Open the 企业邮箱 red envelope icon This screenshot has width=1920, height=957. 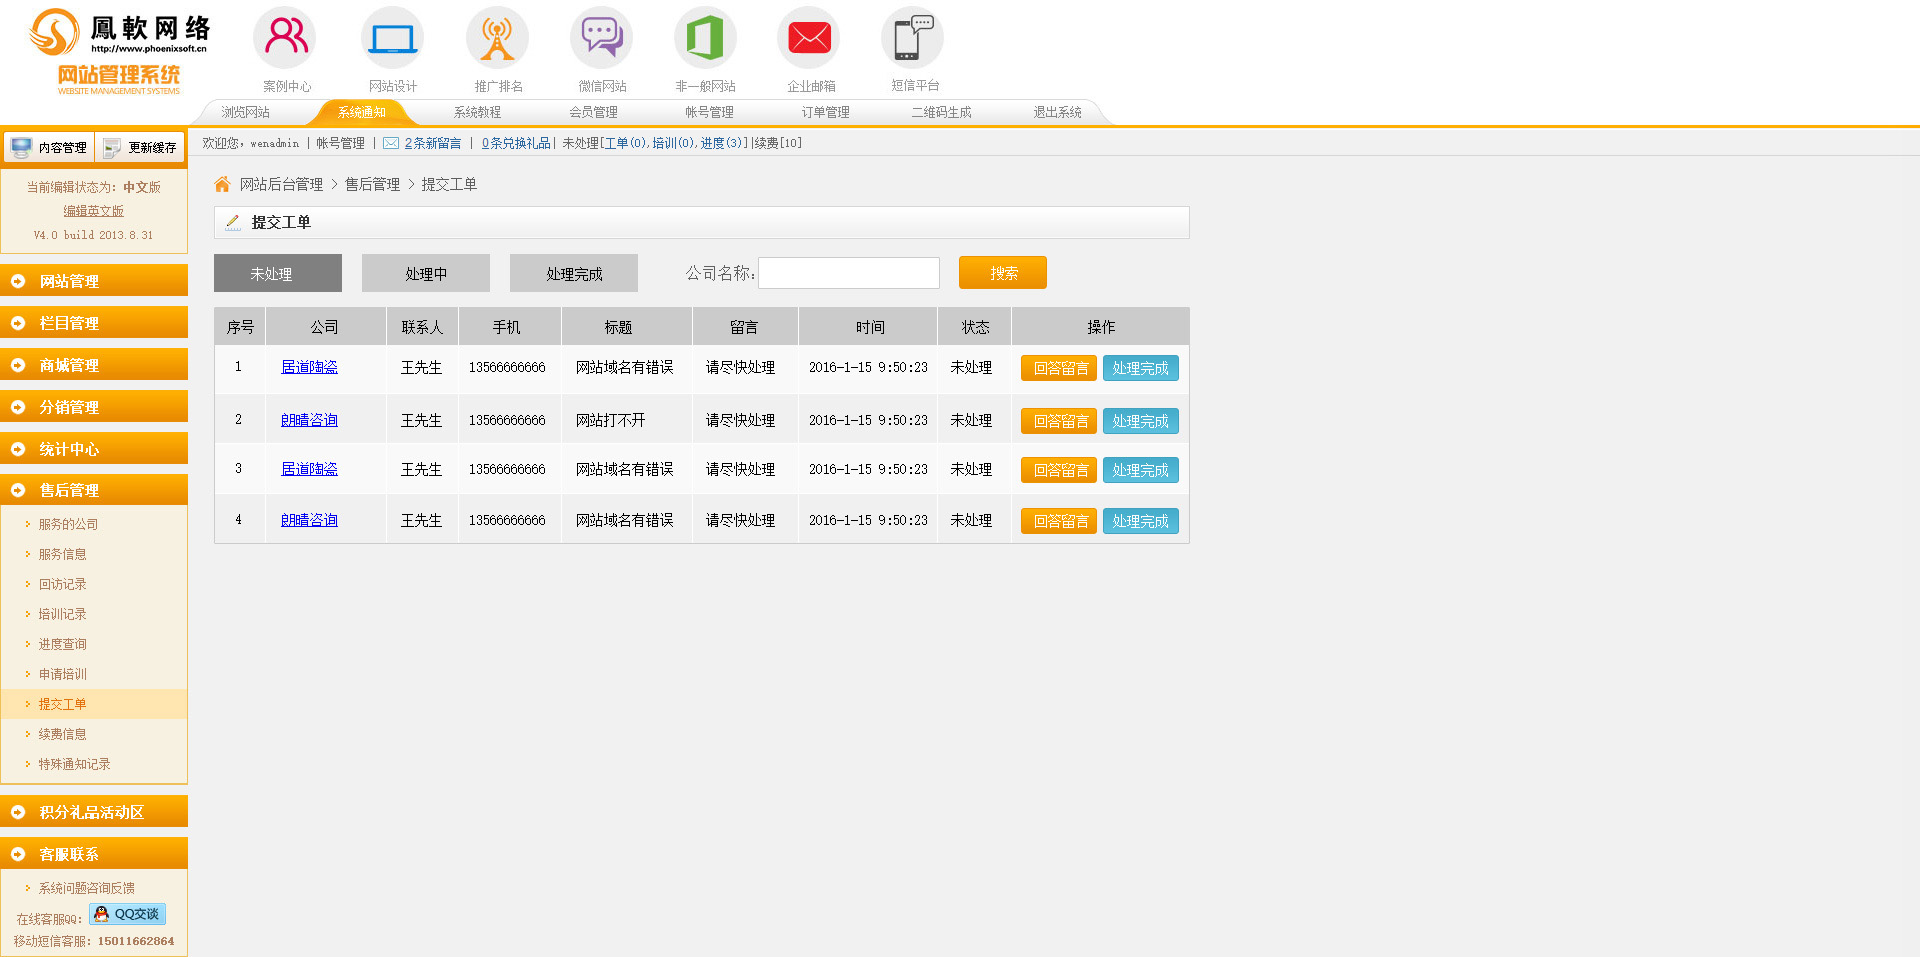coord(809,38)
